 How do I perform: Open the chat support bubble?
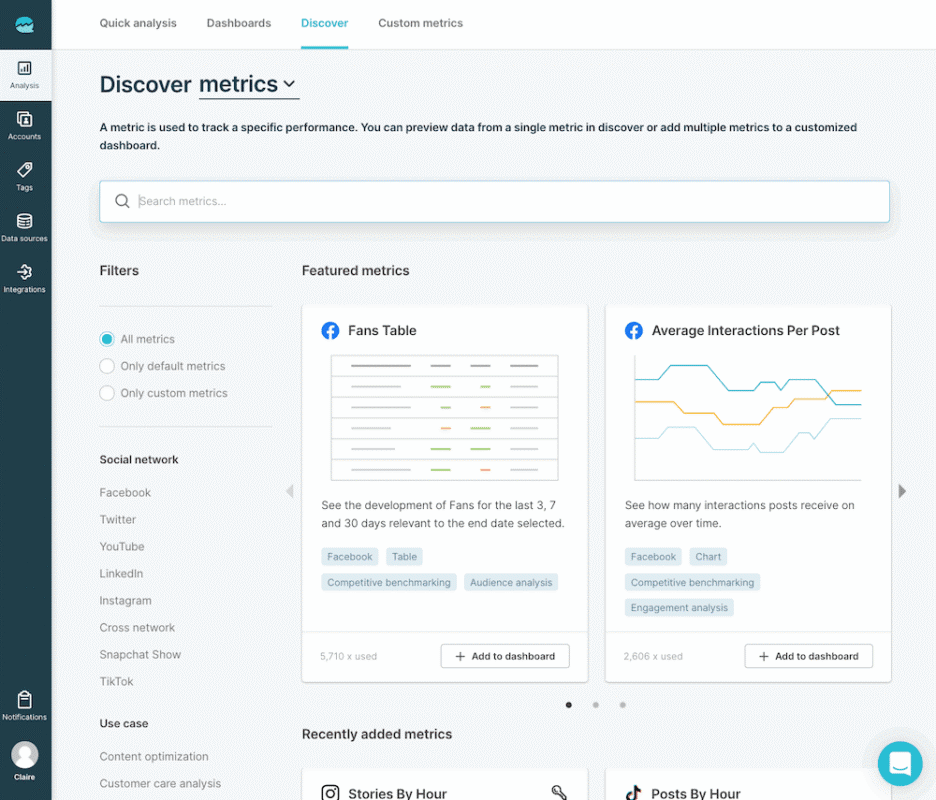tap(899, 763)
